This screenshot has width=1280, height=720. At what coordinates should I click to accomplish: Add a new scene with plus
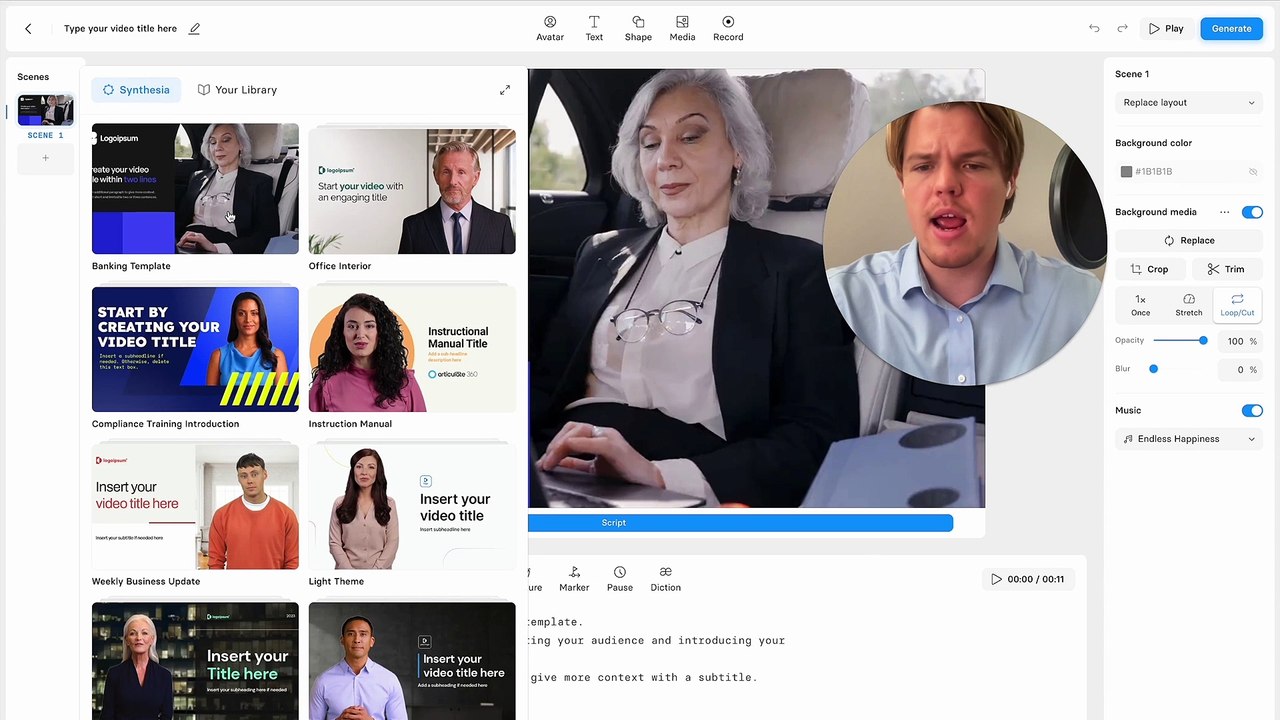45,158
